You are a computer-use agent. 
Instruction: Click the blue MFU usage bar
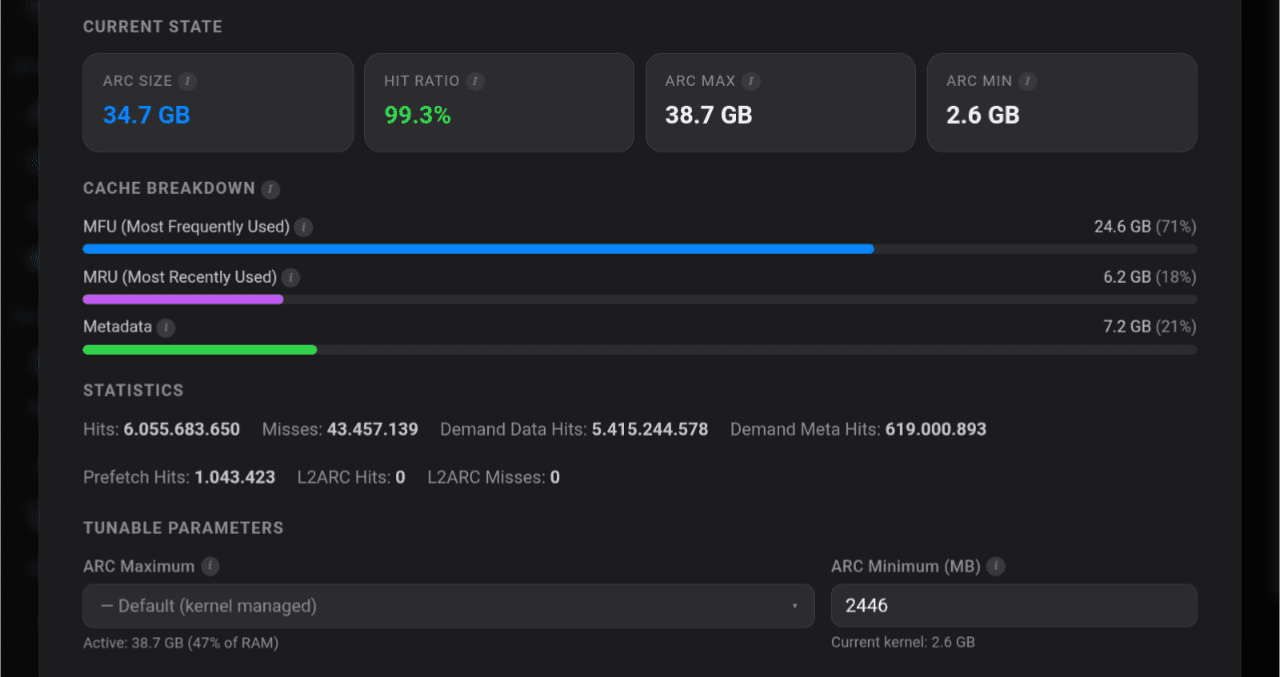click(x=478, y=249)
